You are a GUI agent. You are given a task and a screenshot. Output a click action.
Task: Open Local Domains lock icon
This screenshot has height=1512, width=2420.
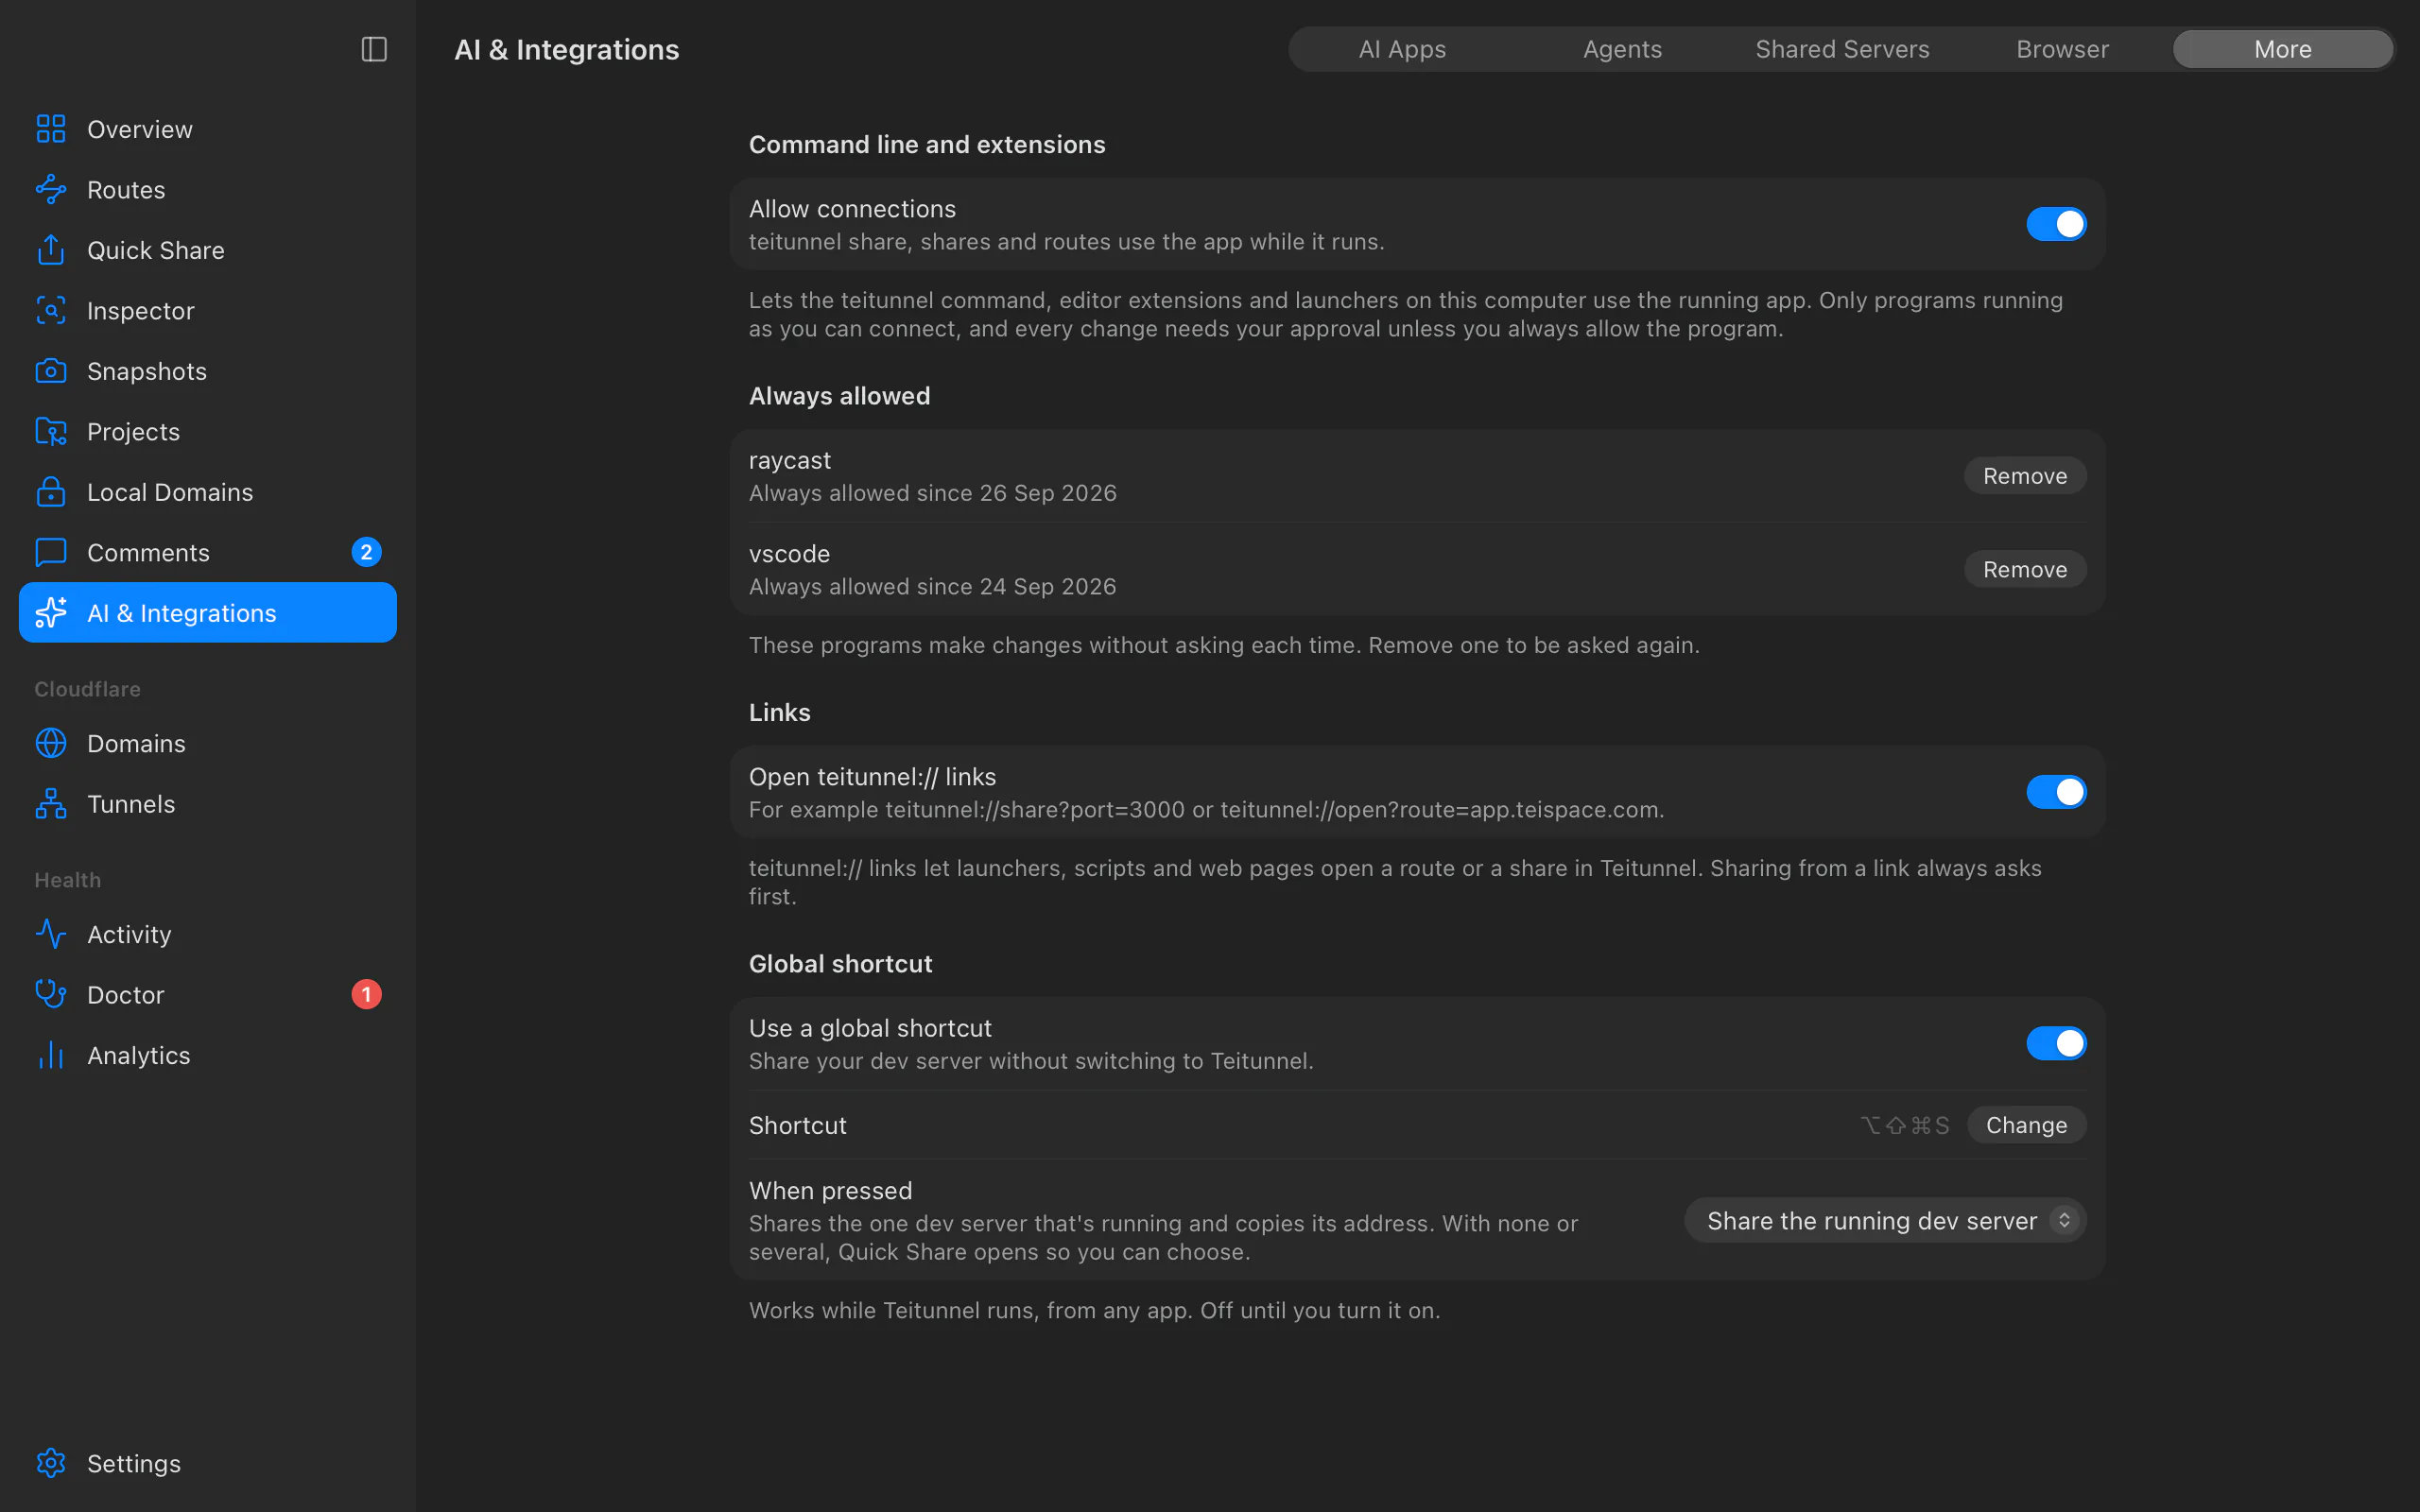click(x=51, y=492)
